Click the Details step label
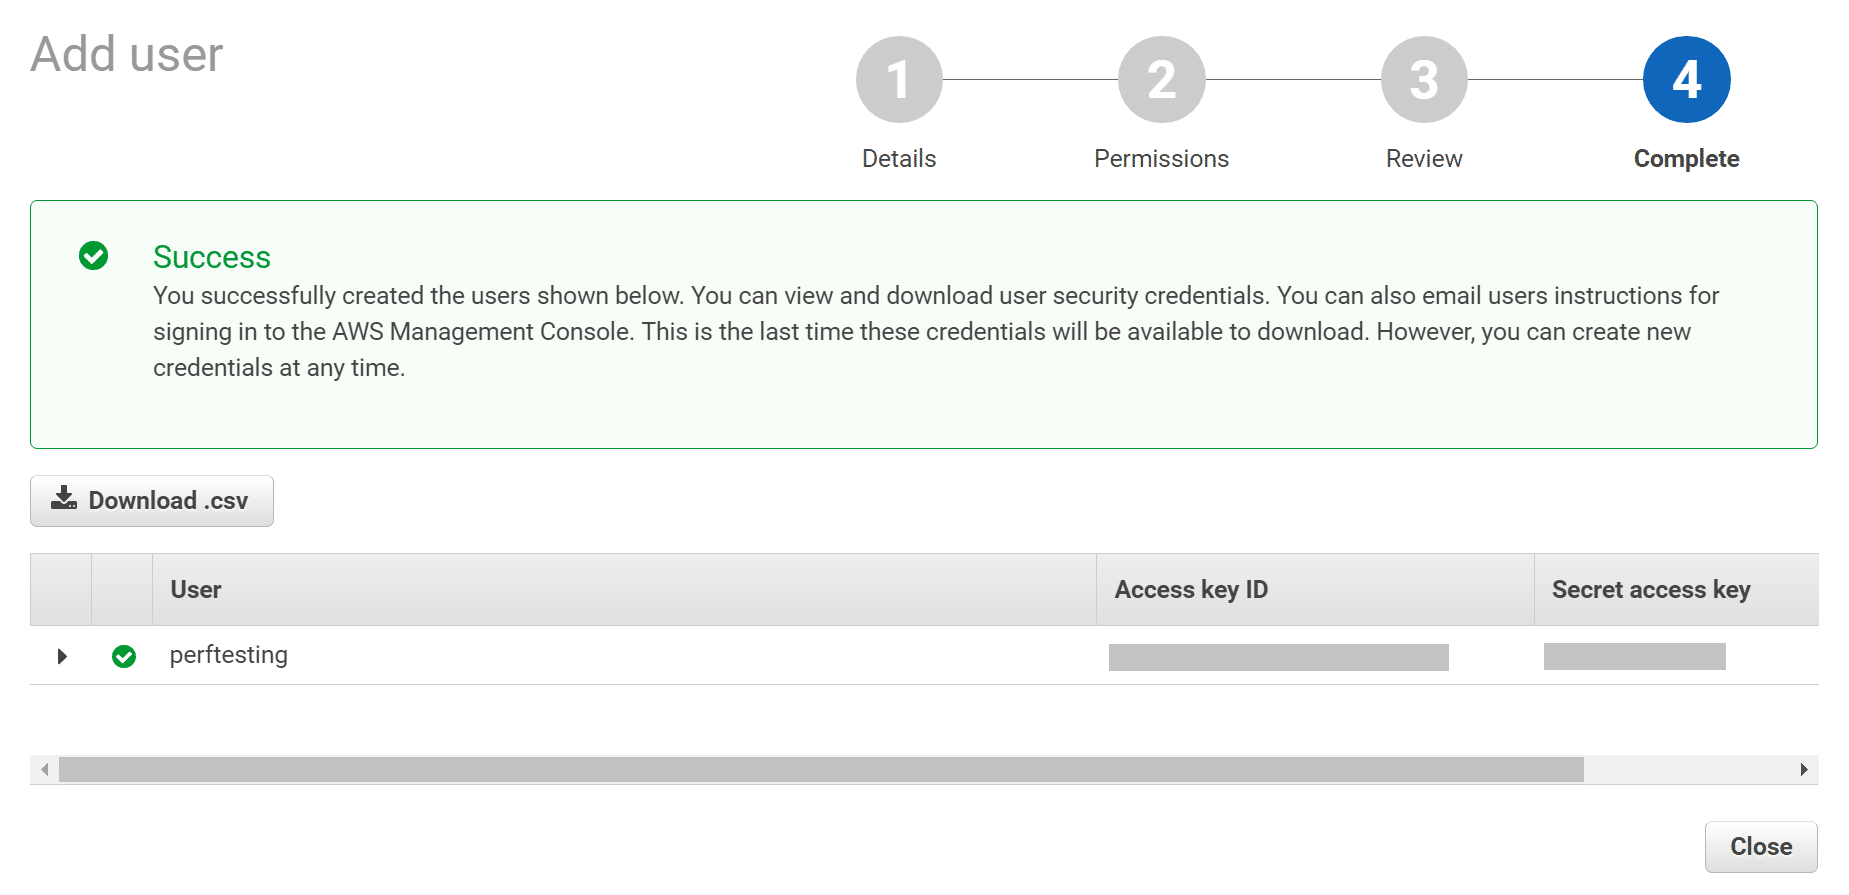 point(898,158)
